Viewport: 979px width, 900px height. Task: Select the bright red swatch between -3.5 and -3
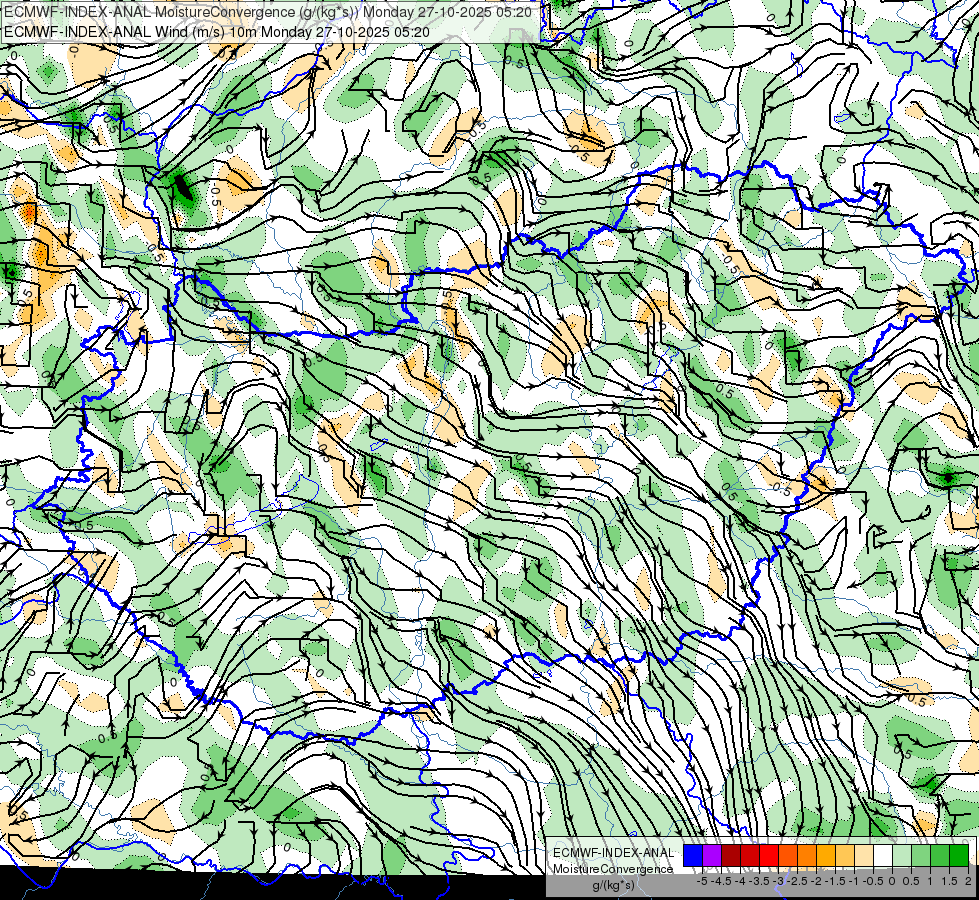click(769, 855)
